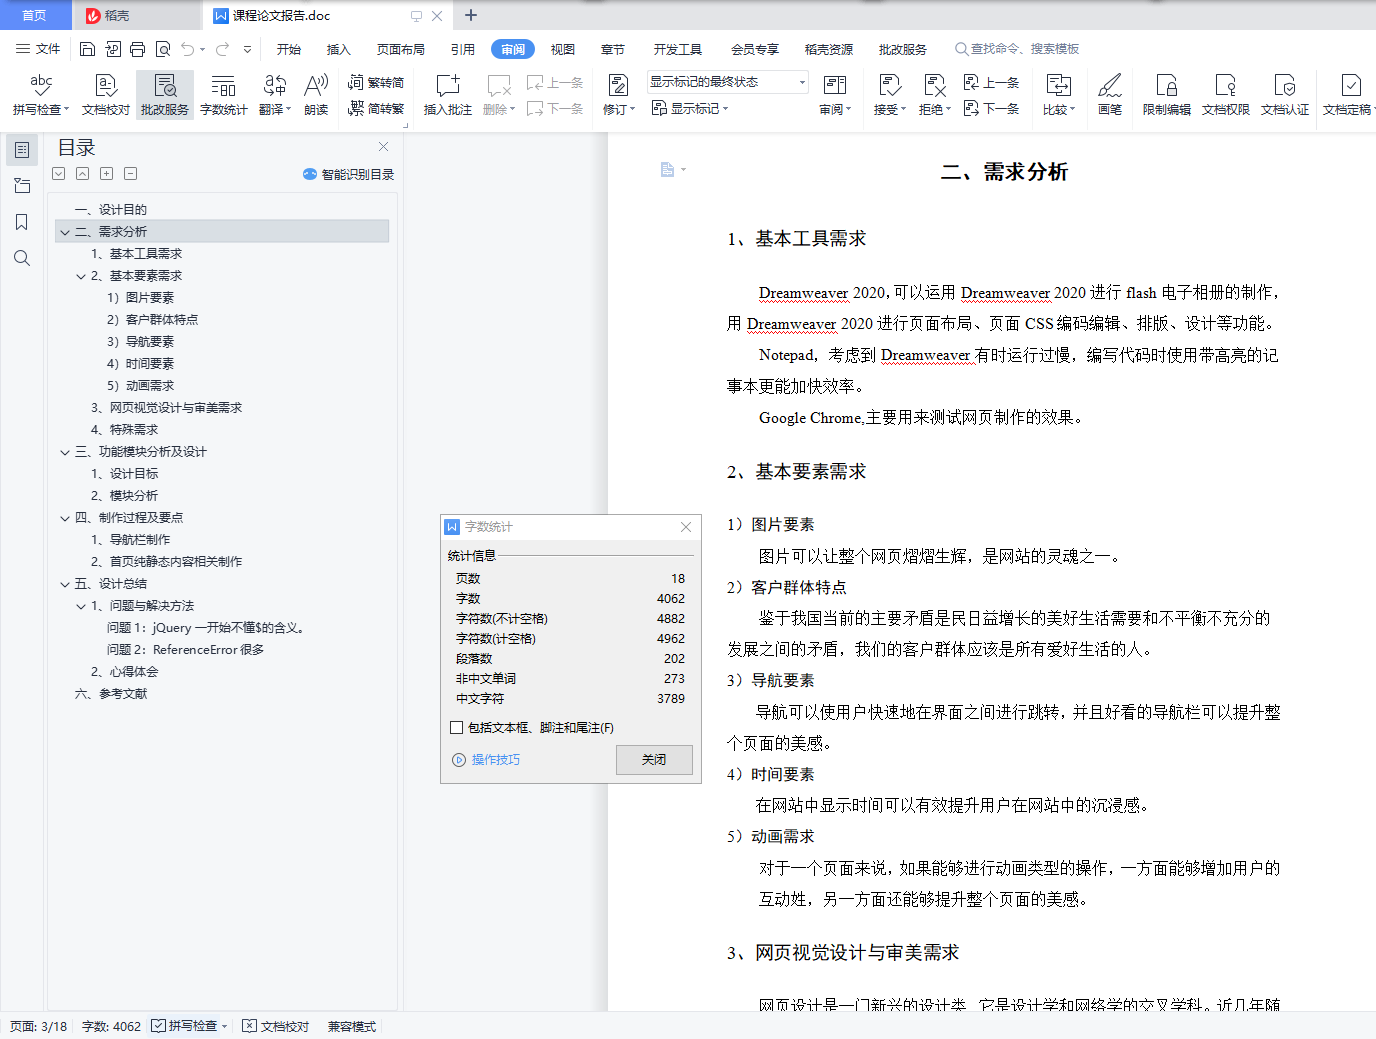
Task: Click 文档校对 in the status bar
Action: coord(276,1026)
